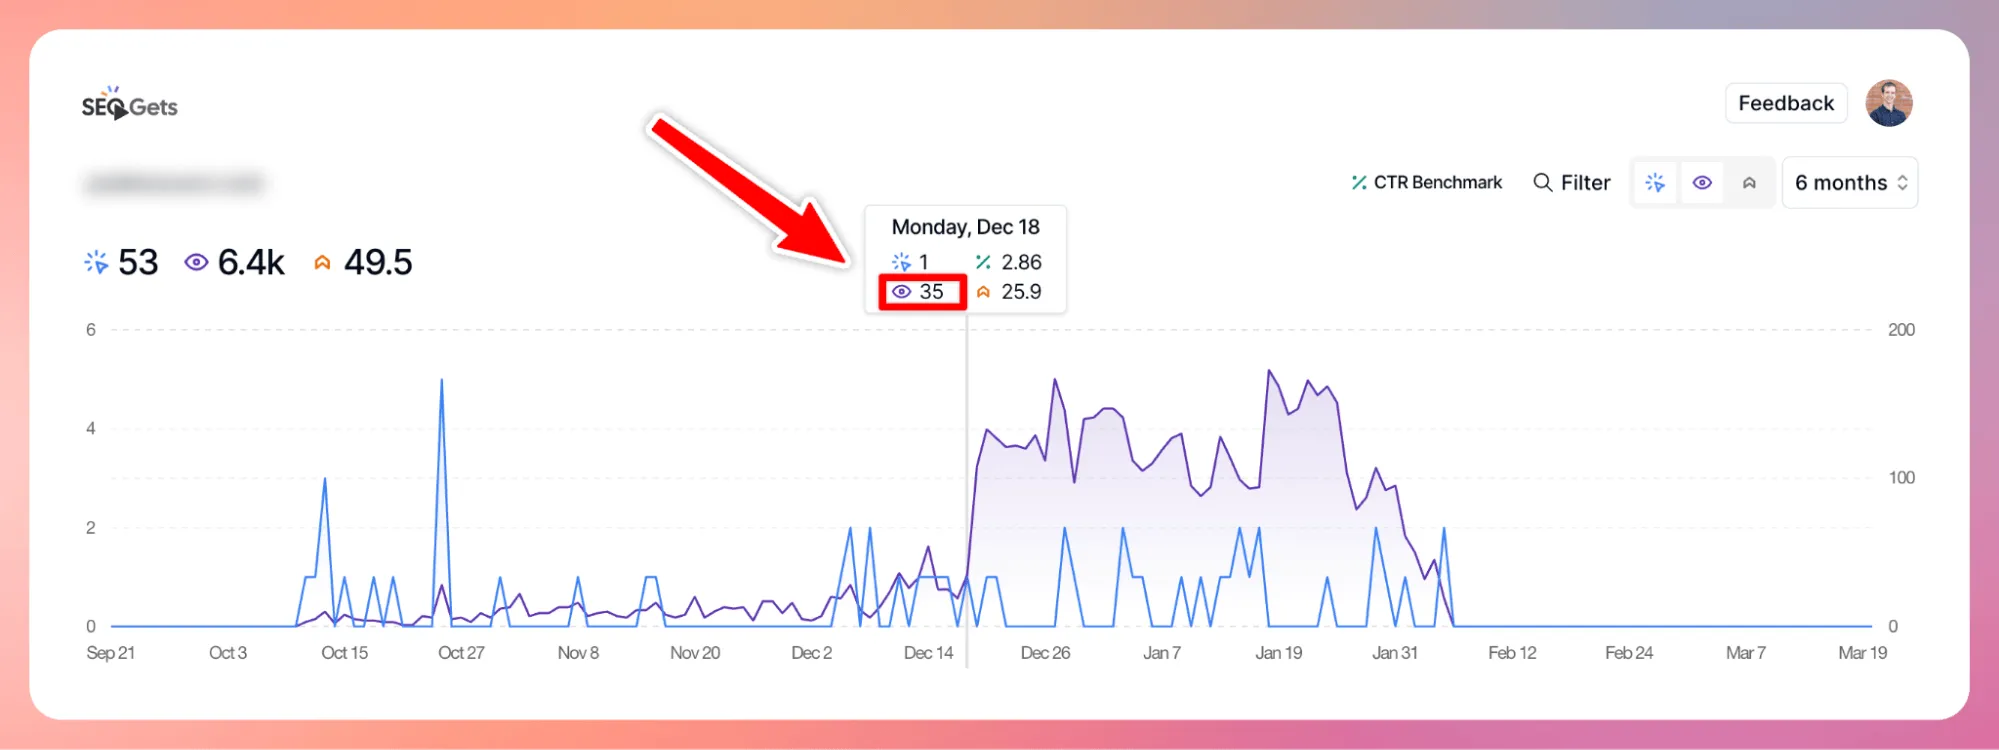
Task: Open the user profile avatar
Action: click(x=1888, y=103)
